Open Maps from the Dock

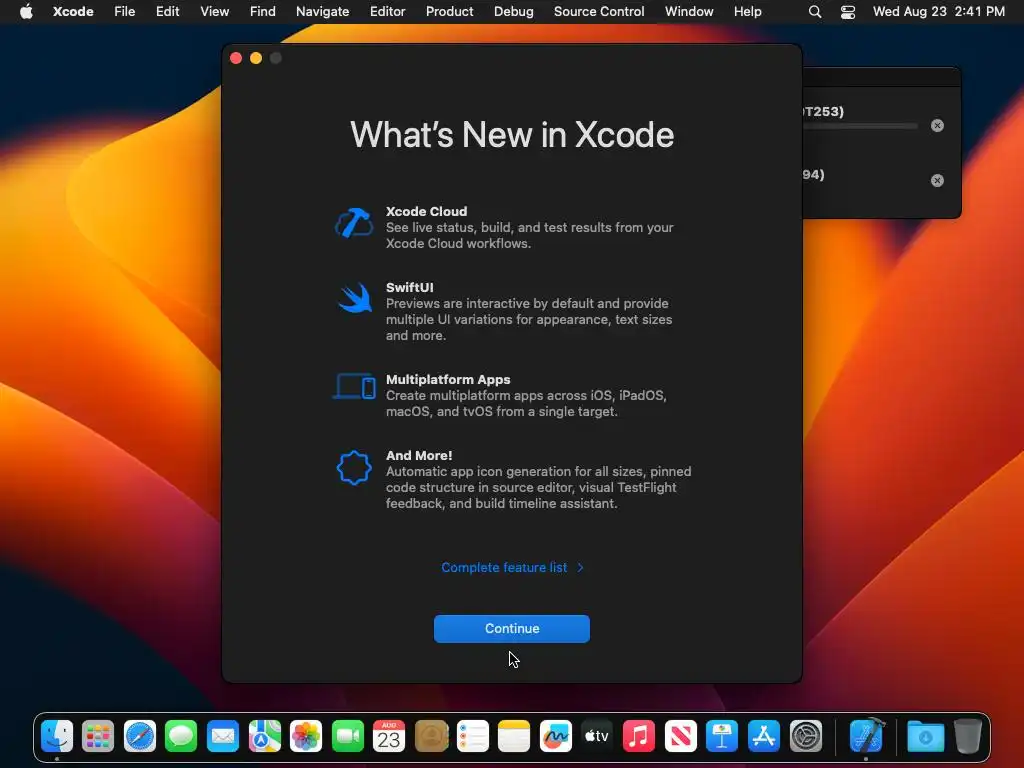pos(264,737)
